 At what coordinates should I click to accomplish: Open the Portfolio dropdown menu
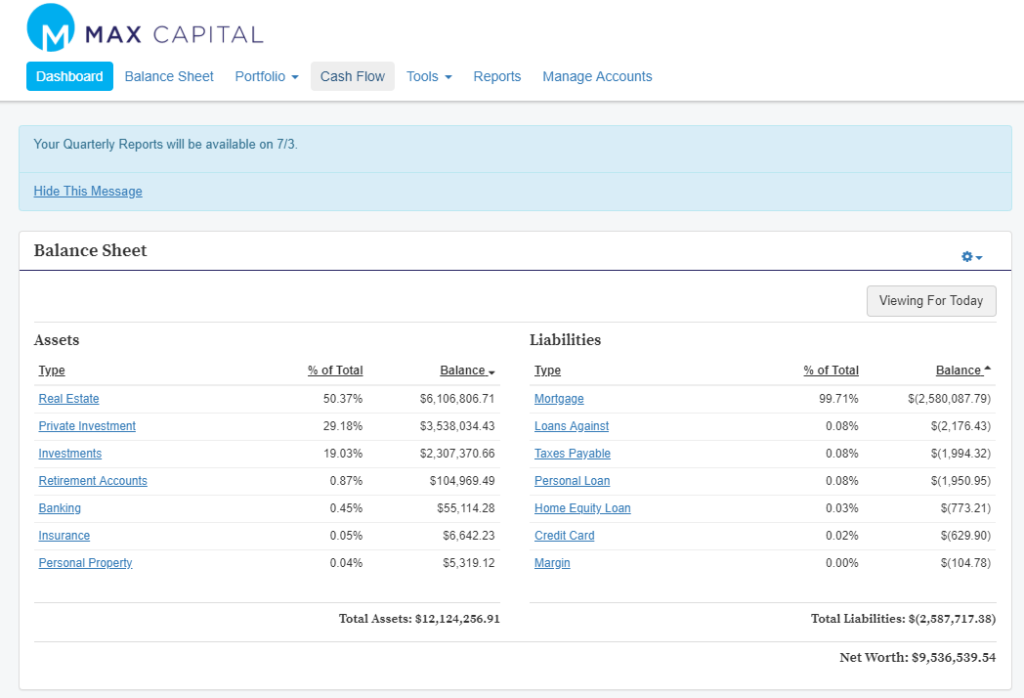coord(266,76)
